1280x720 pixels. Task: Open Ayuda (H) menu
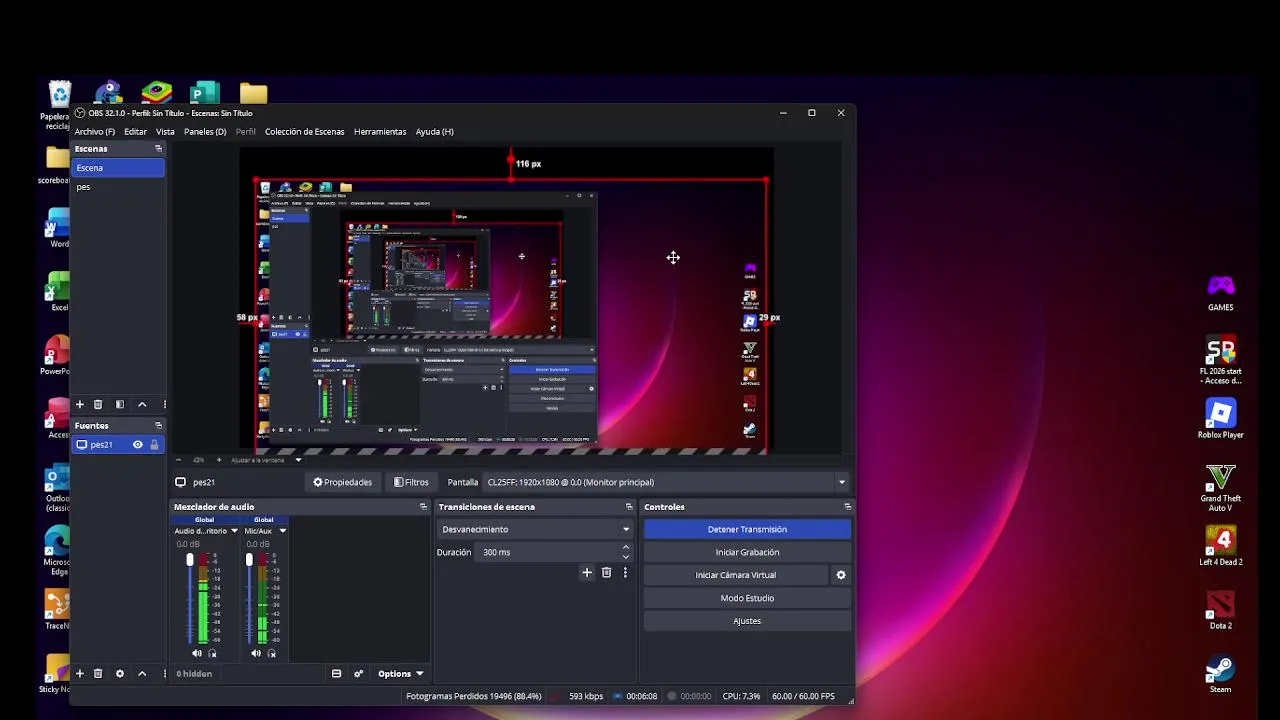[434, 131]
